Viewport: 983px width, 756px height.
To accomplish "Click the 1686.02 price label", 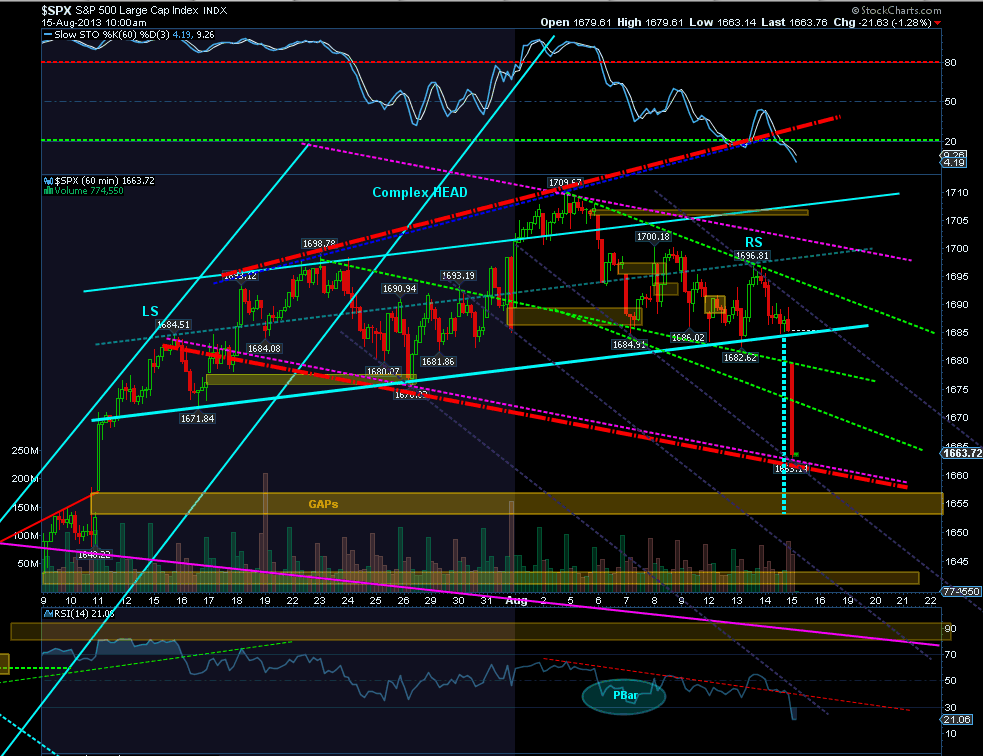I will 688,337.
